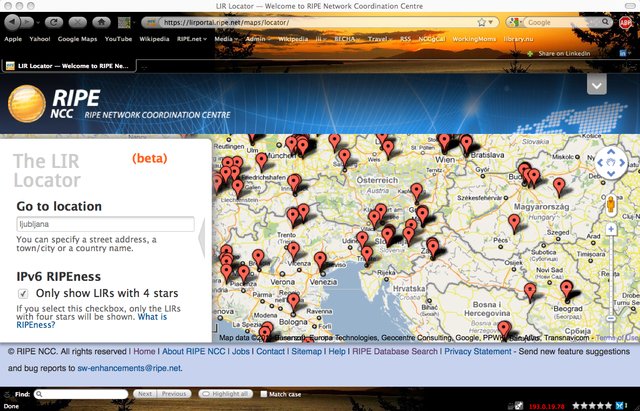This screenshot has height=411, width=640.
Task: Toggle Only show LIRs with 4 stars
Action: 23,293
